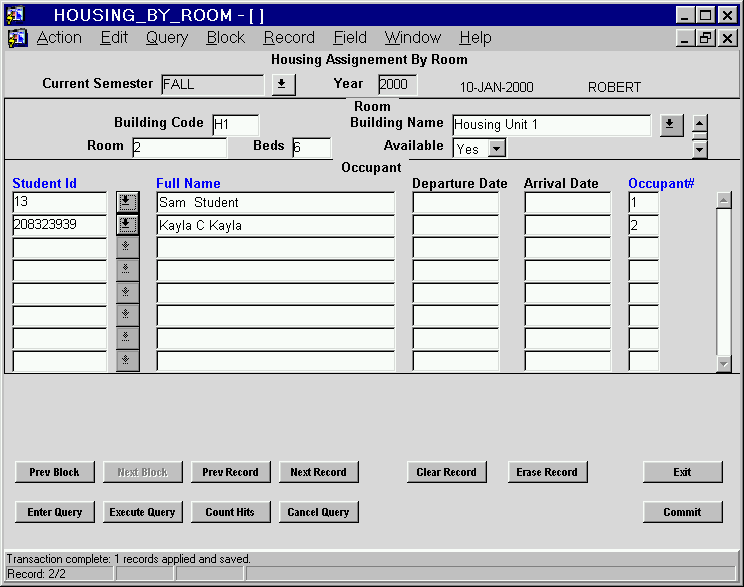This screenshot has height=587, width=744.
Task: Click the Oracle Forms icon in title bar
Action: 15,15
